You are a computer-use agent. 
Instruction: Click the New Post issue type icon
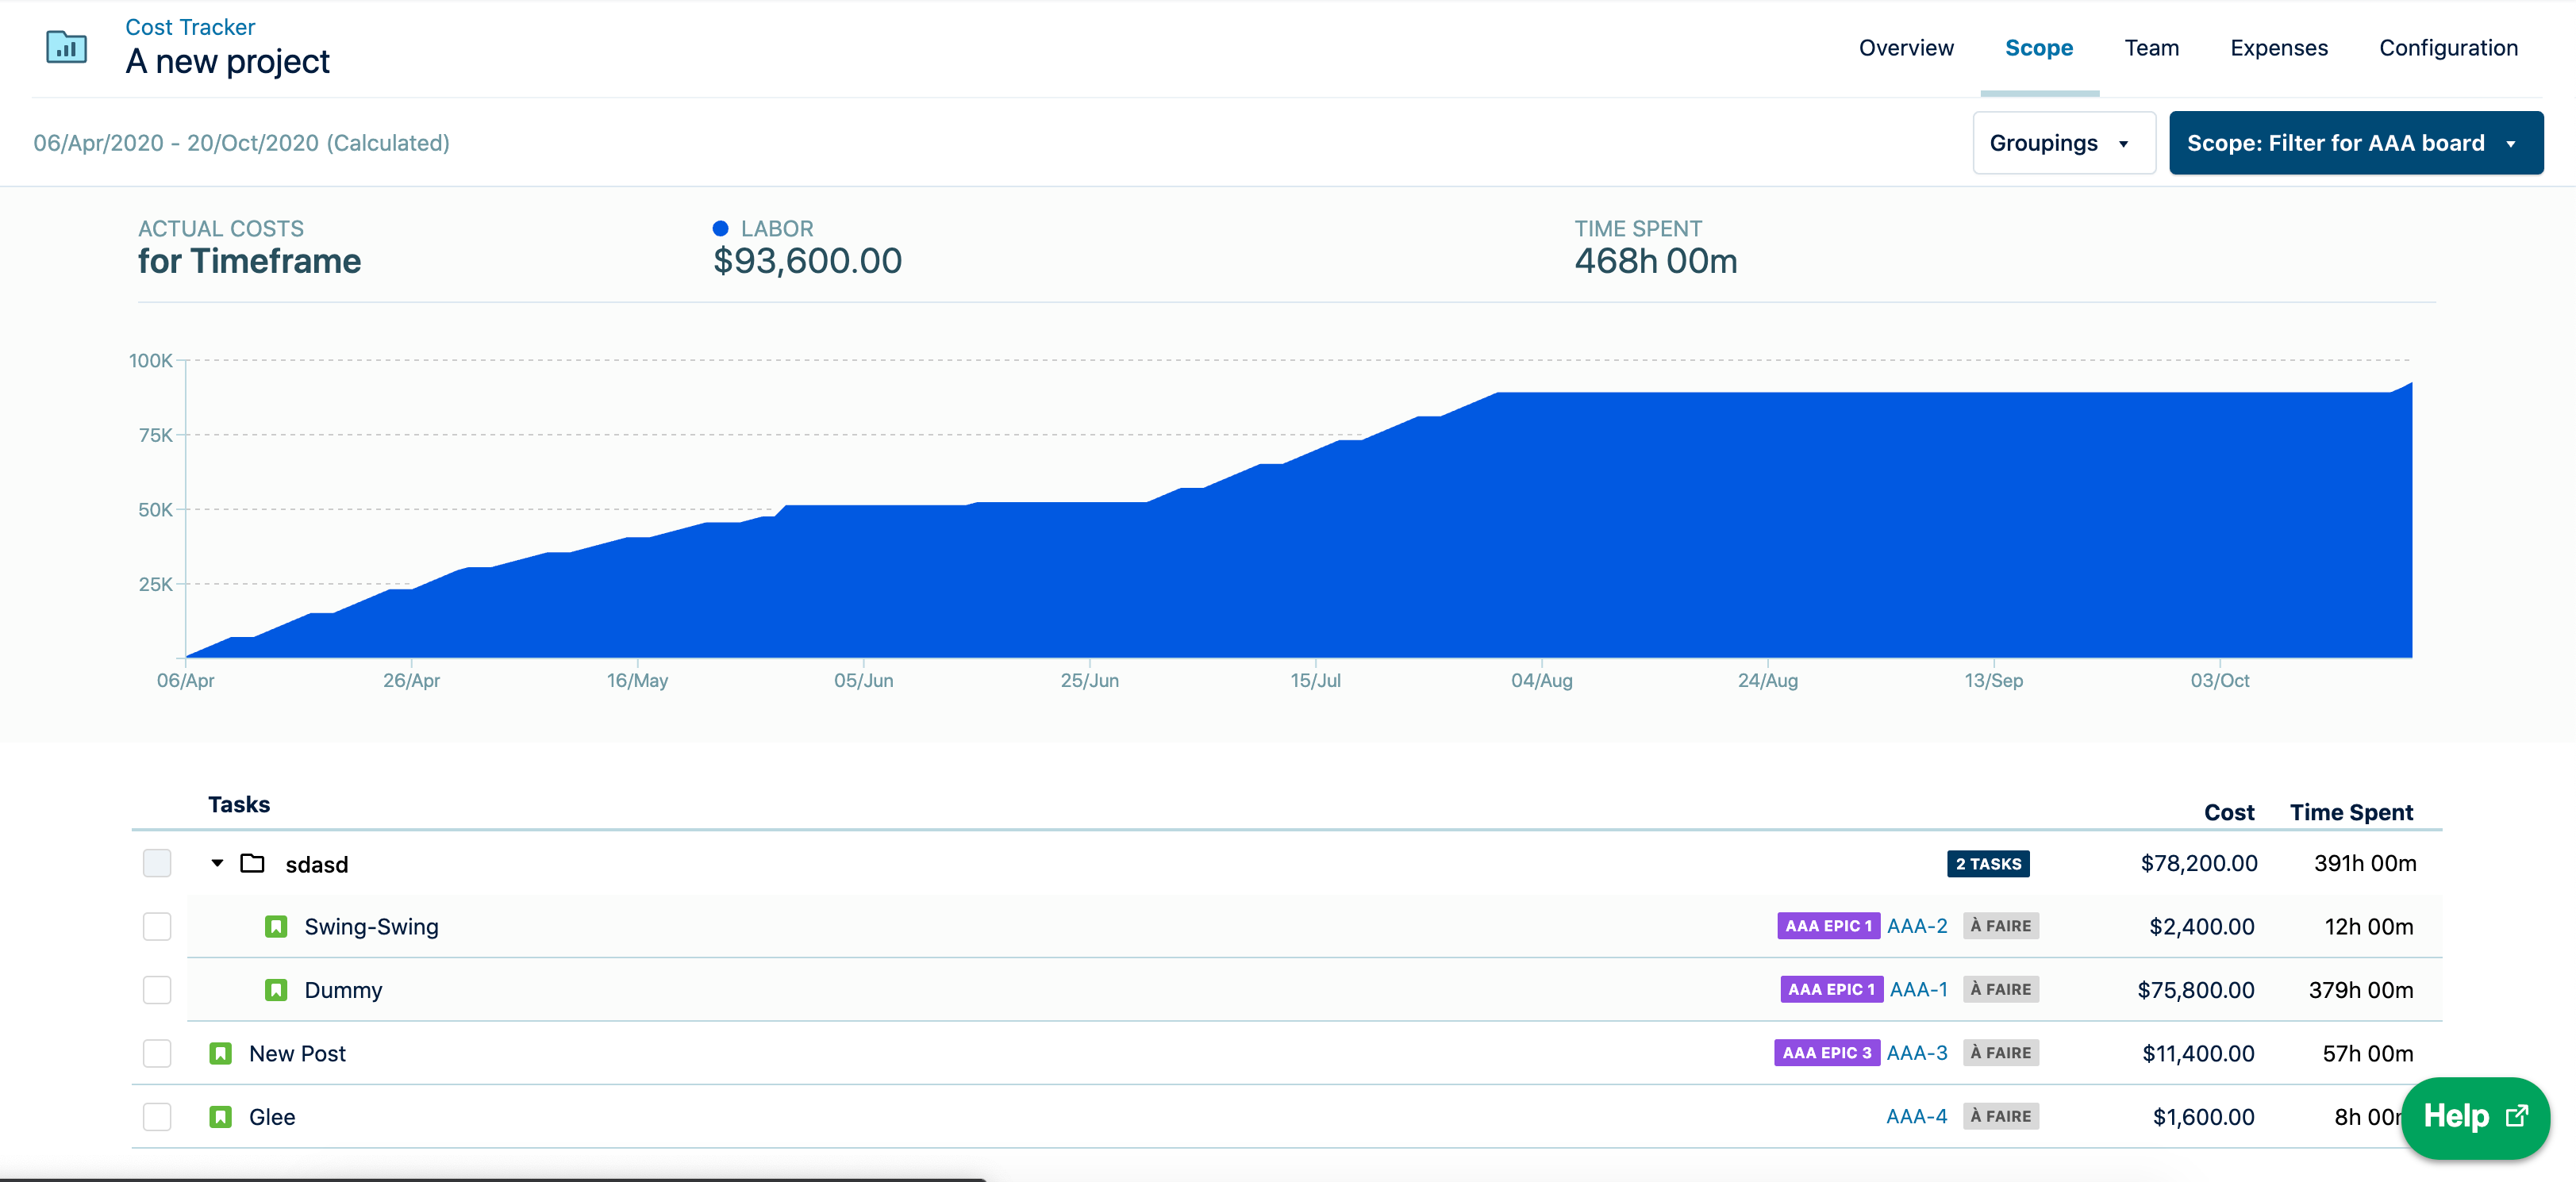pos(220,1052)
